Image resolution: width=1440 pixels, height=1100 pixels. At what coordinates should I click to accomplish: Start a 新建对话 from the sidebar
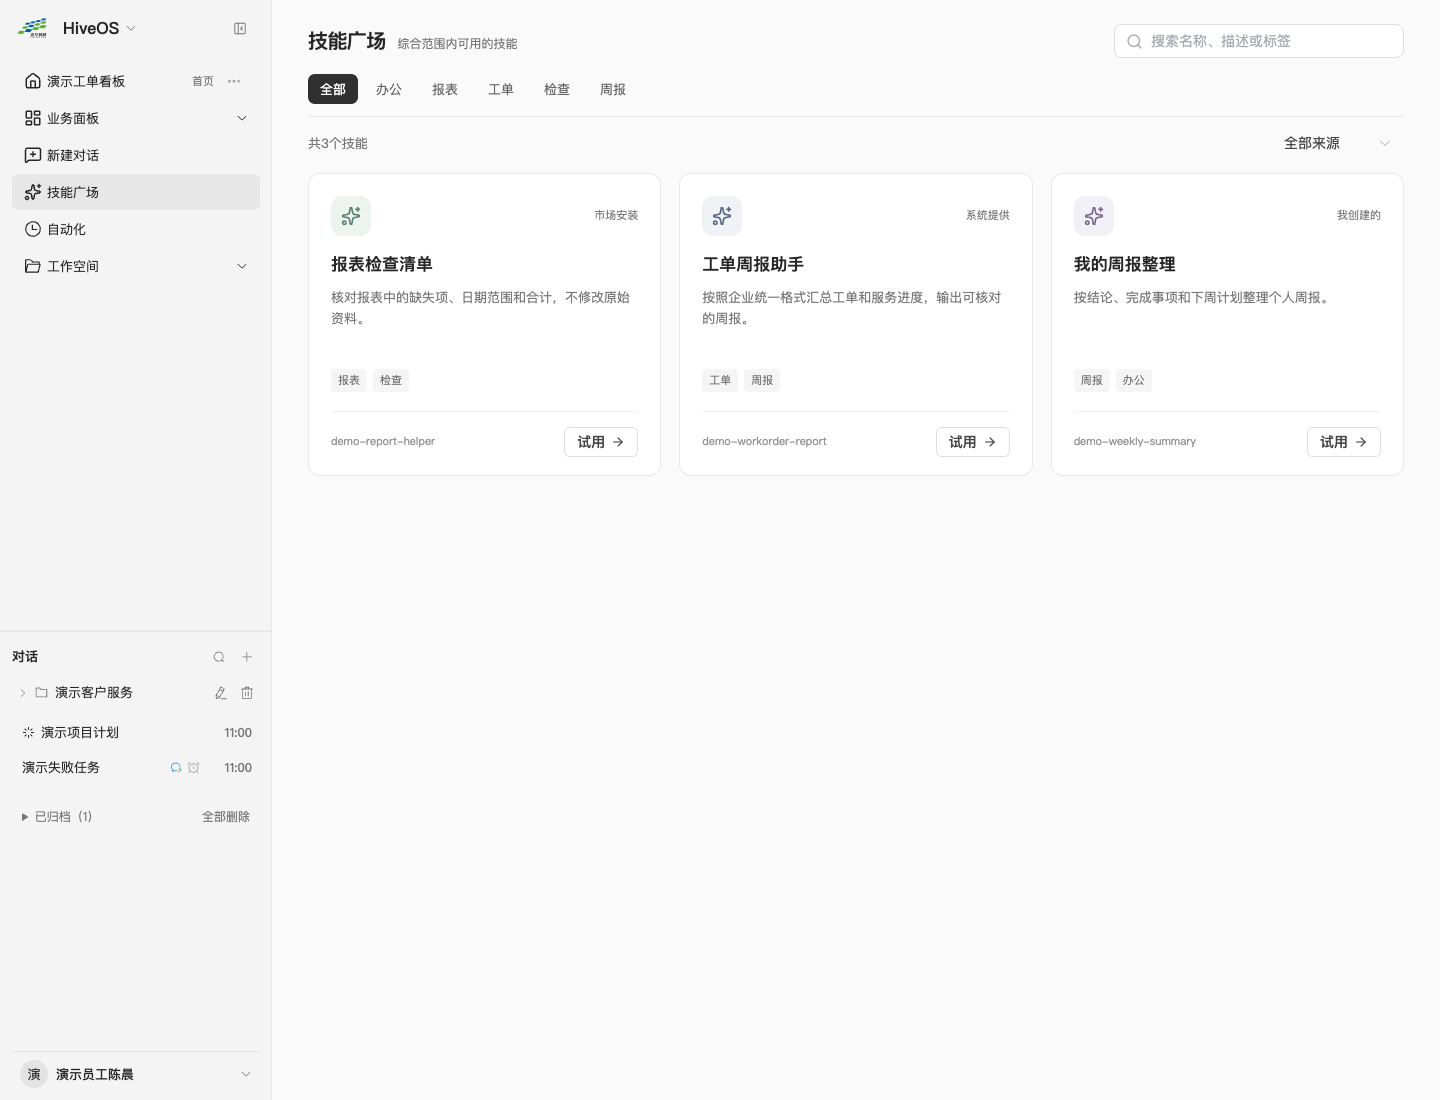(136, 155)
